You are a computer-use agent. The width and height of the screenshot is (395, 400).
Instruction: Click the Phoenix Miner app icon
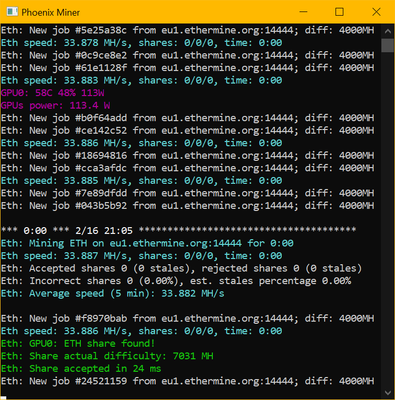12,12
